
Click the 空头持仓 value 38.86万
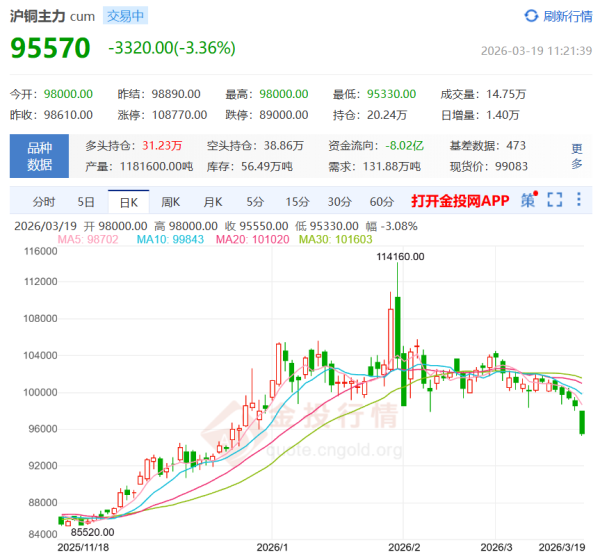click(x=284, y=146)
